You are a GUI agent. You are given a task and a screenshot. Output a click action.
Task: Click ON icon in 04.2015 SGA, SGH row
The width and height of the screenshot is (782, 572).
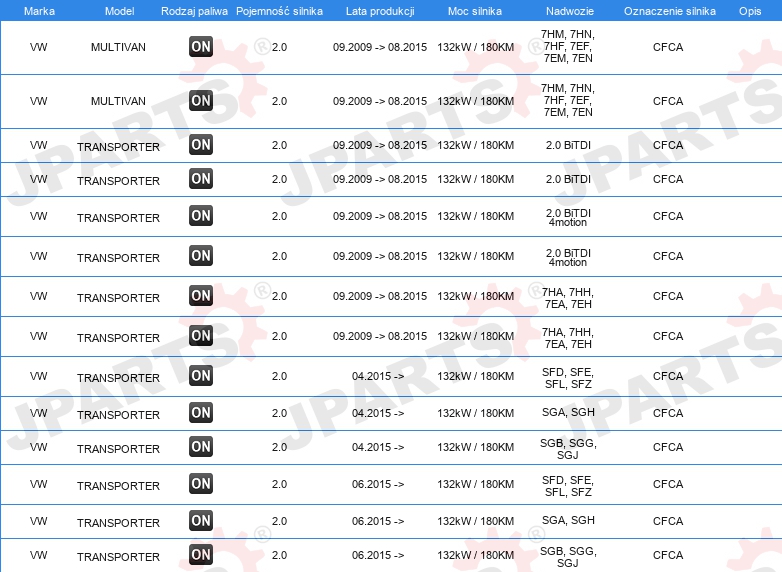pyautogui.click(x=201, y=412)
